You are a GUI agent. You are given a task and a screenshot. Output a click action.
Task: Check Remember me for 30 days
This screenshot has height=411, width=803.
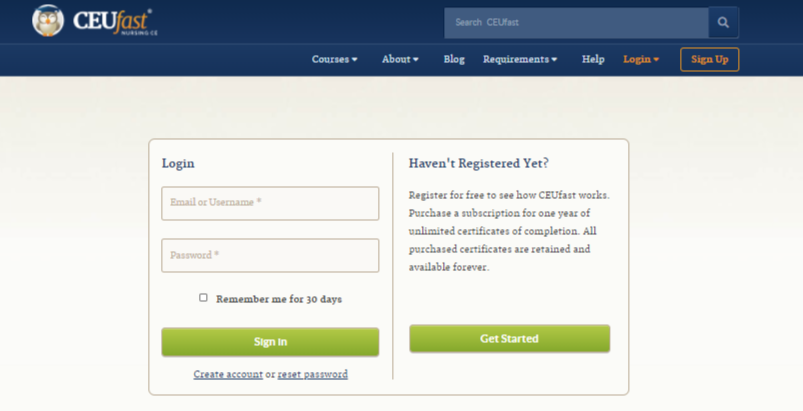point(203,297)
